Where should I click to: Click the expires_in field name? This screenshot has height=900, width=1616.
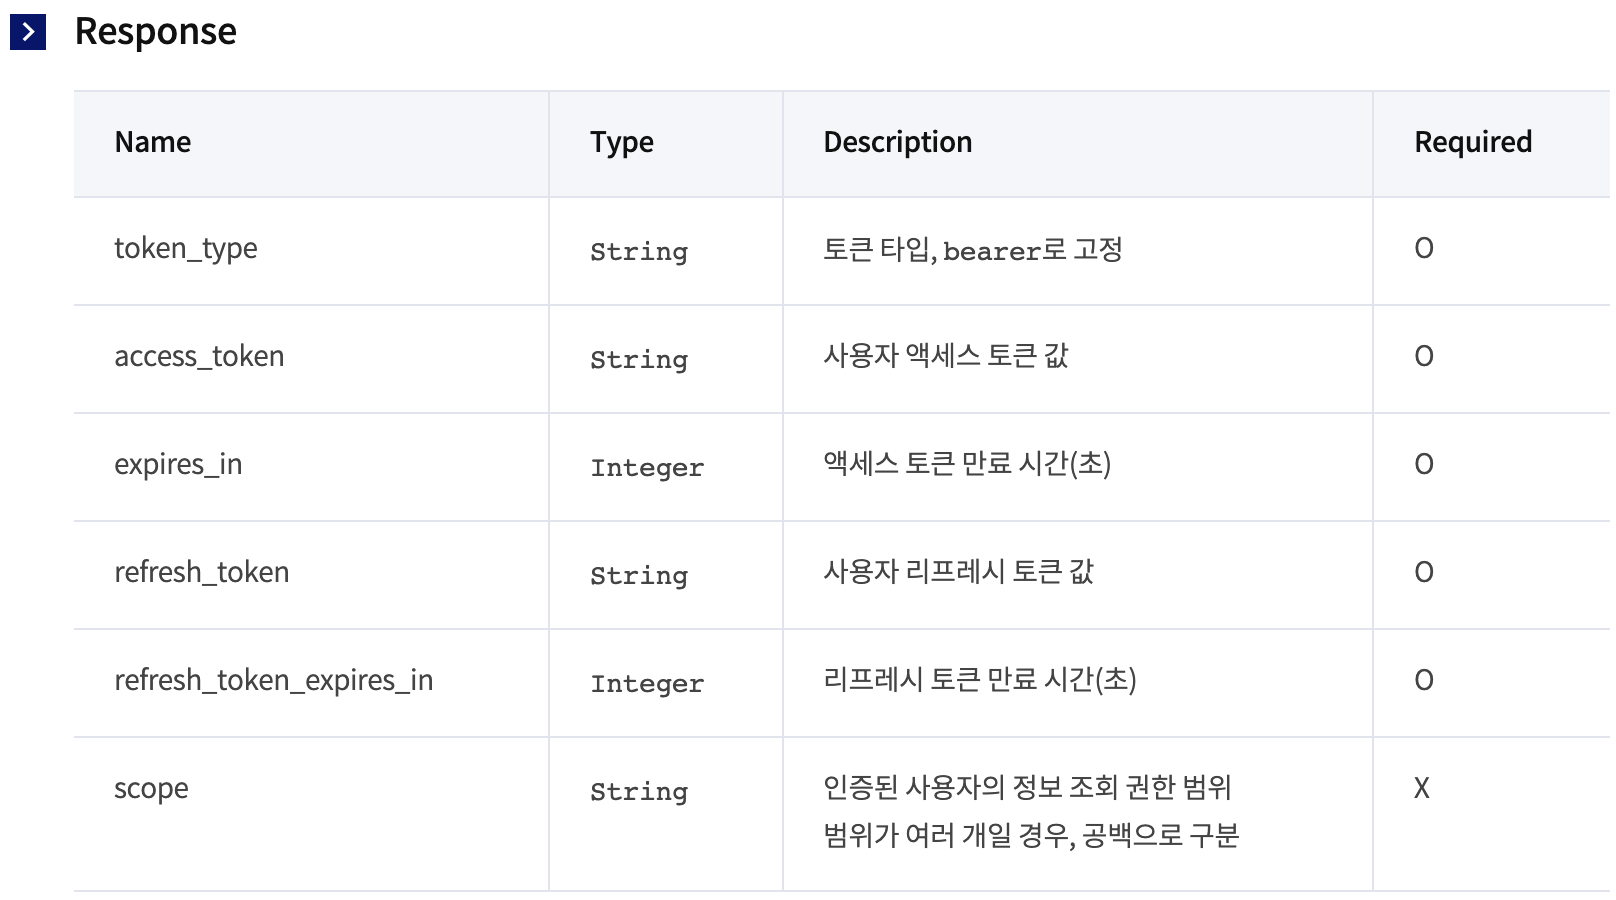(178, 464)
